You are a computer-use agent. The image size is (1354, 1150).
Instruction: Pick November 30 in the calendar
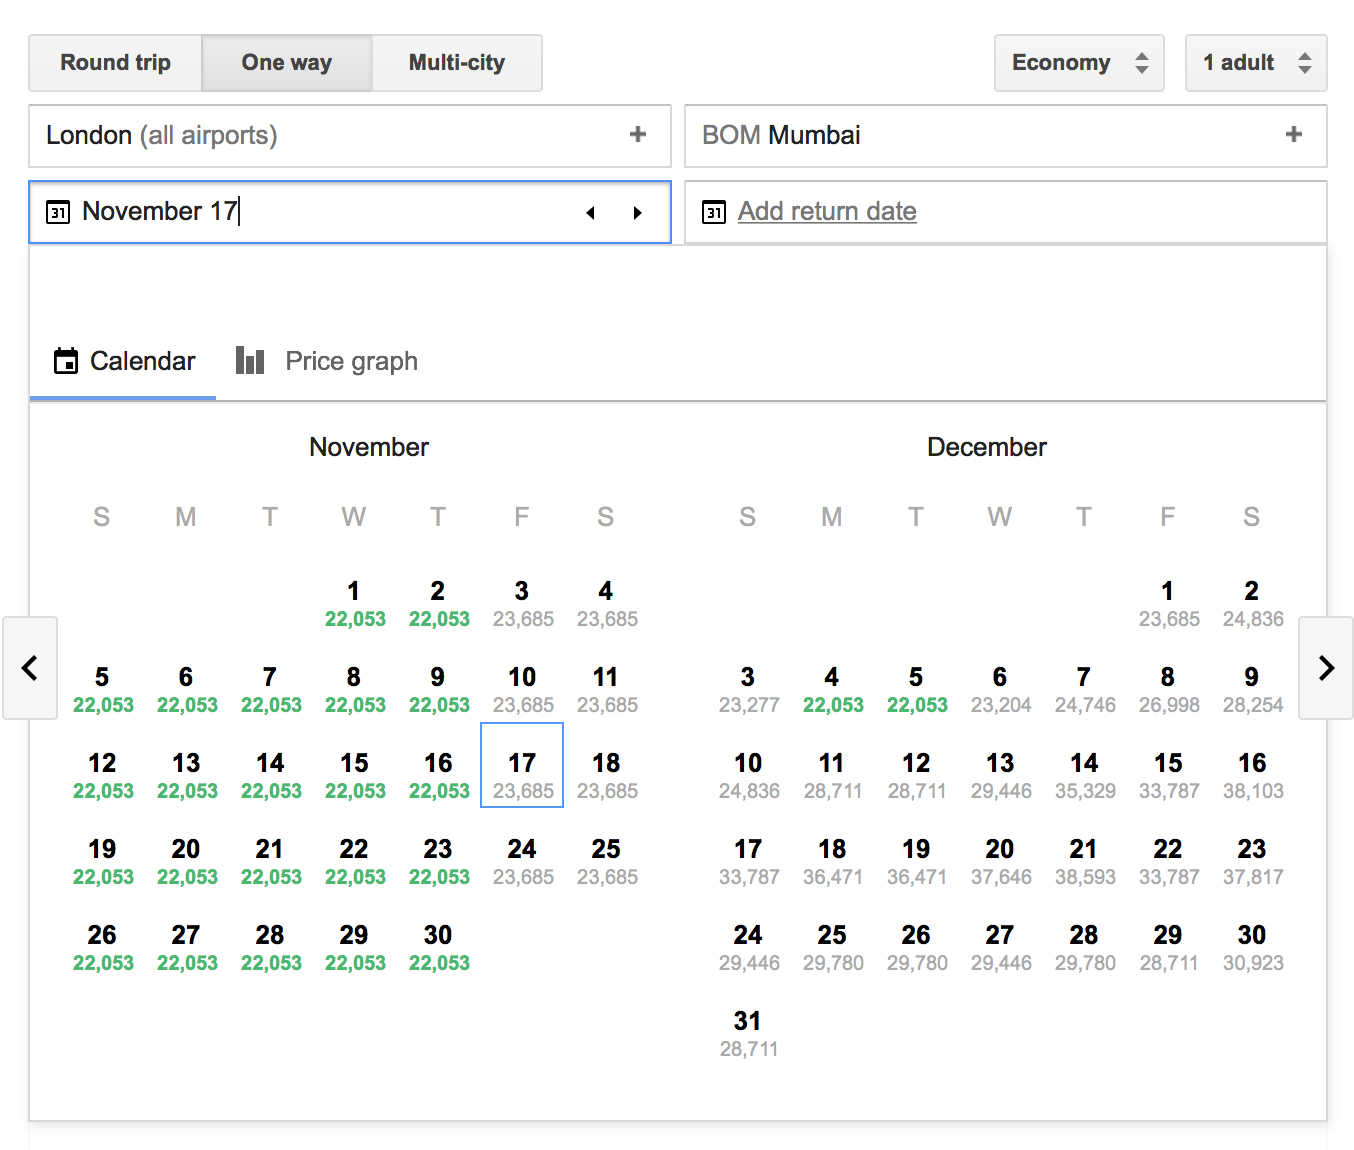(x=438, y=947)
